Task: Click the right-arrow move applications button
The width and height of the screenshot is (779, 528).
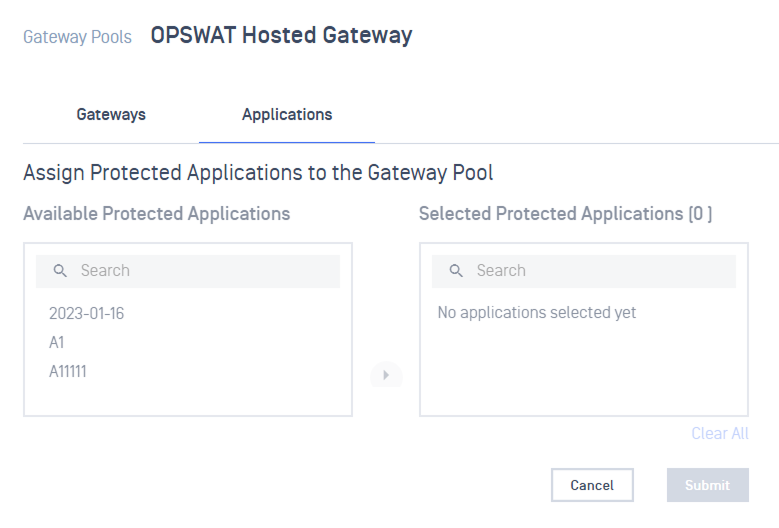Action: pos(387,375)
